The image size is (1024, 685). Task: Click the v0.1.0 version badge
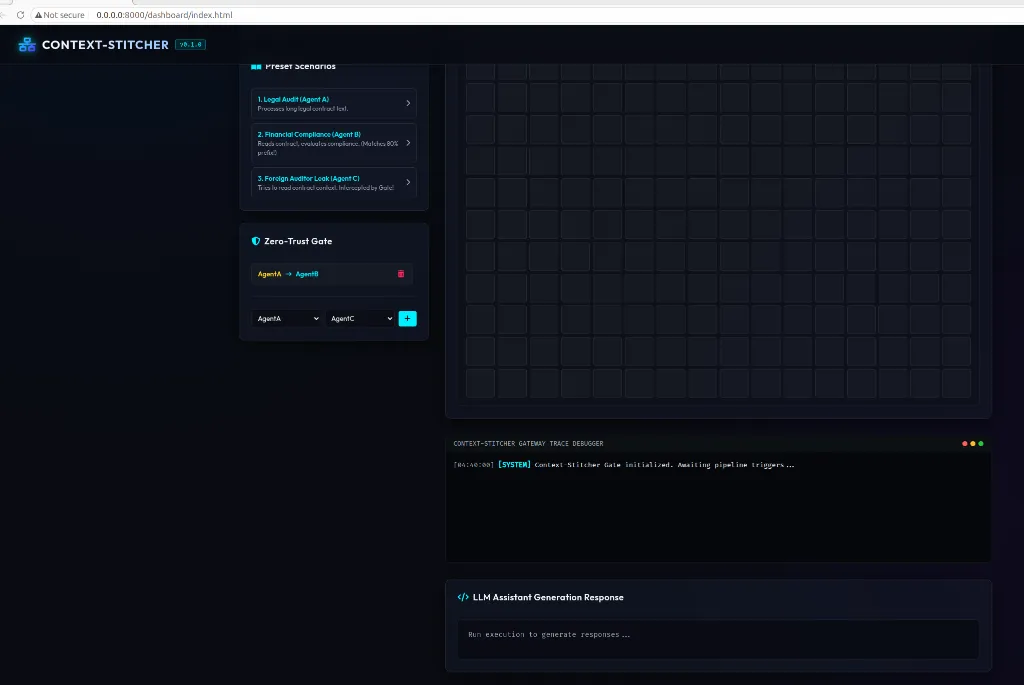[191, 44]
